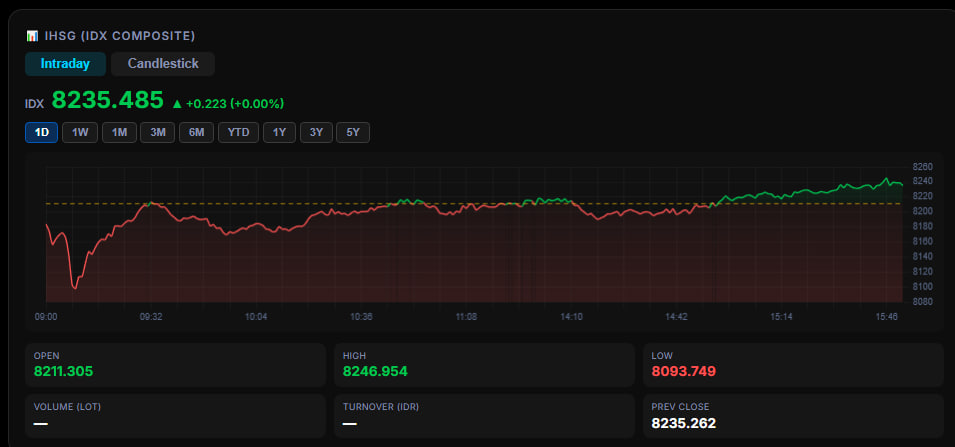Select the 1W time range
Image resolution: width=955 pixels, height=447 pixels.
[80, 132]
